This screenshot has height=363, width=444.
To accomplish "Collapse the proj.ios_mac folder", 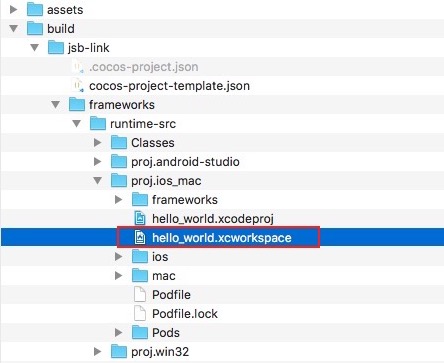I will (98, 181).
